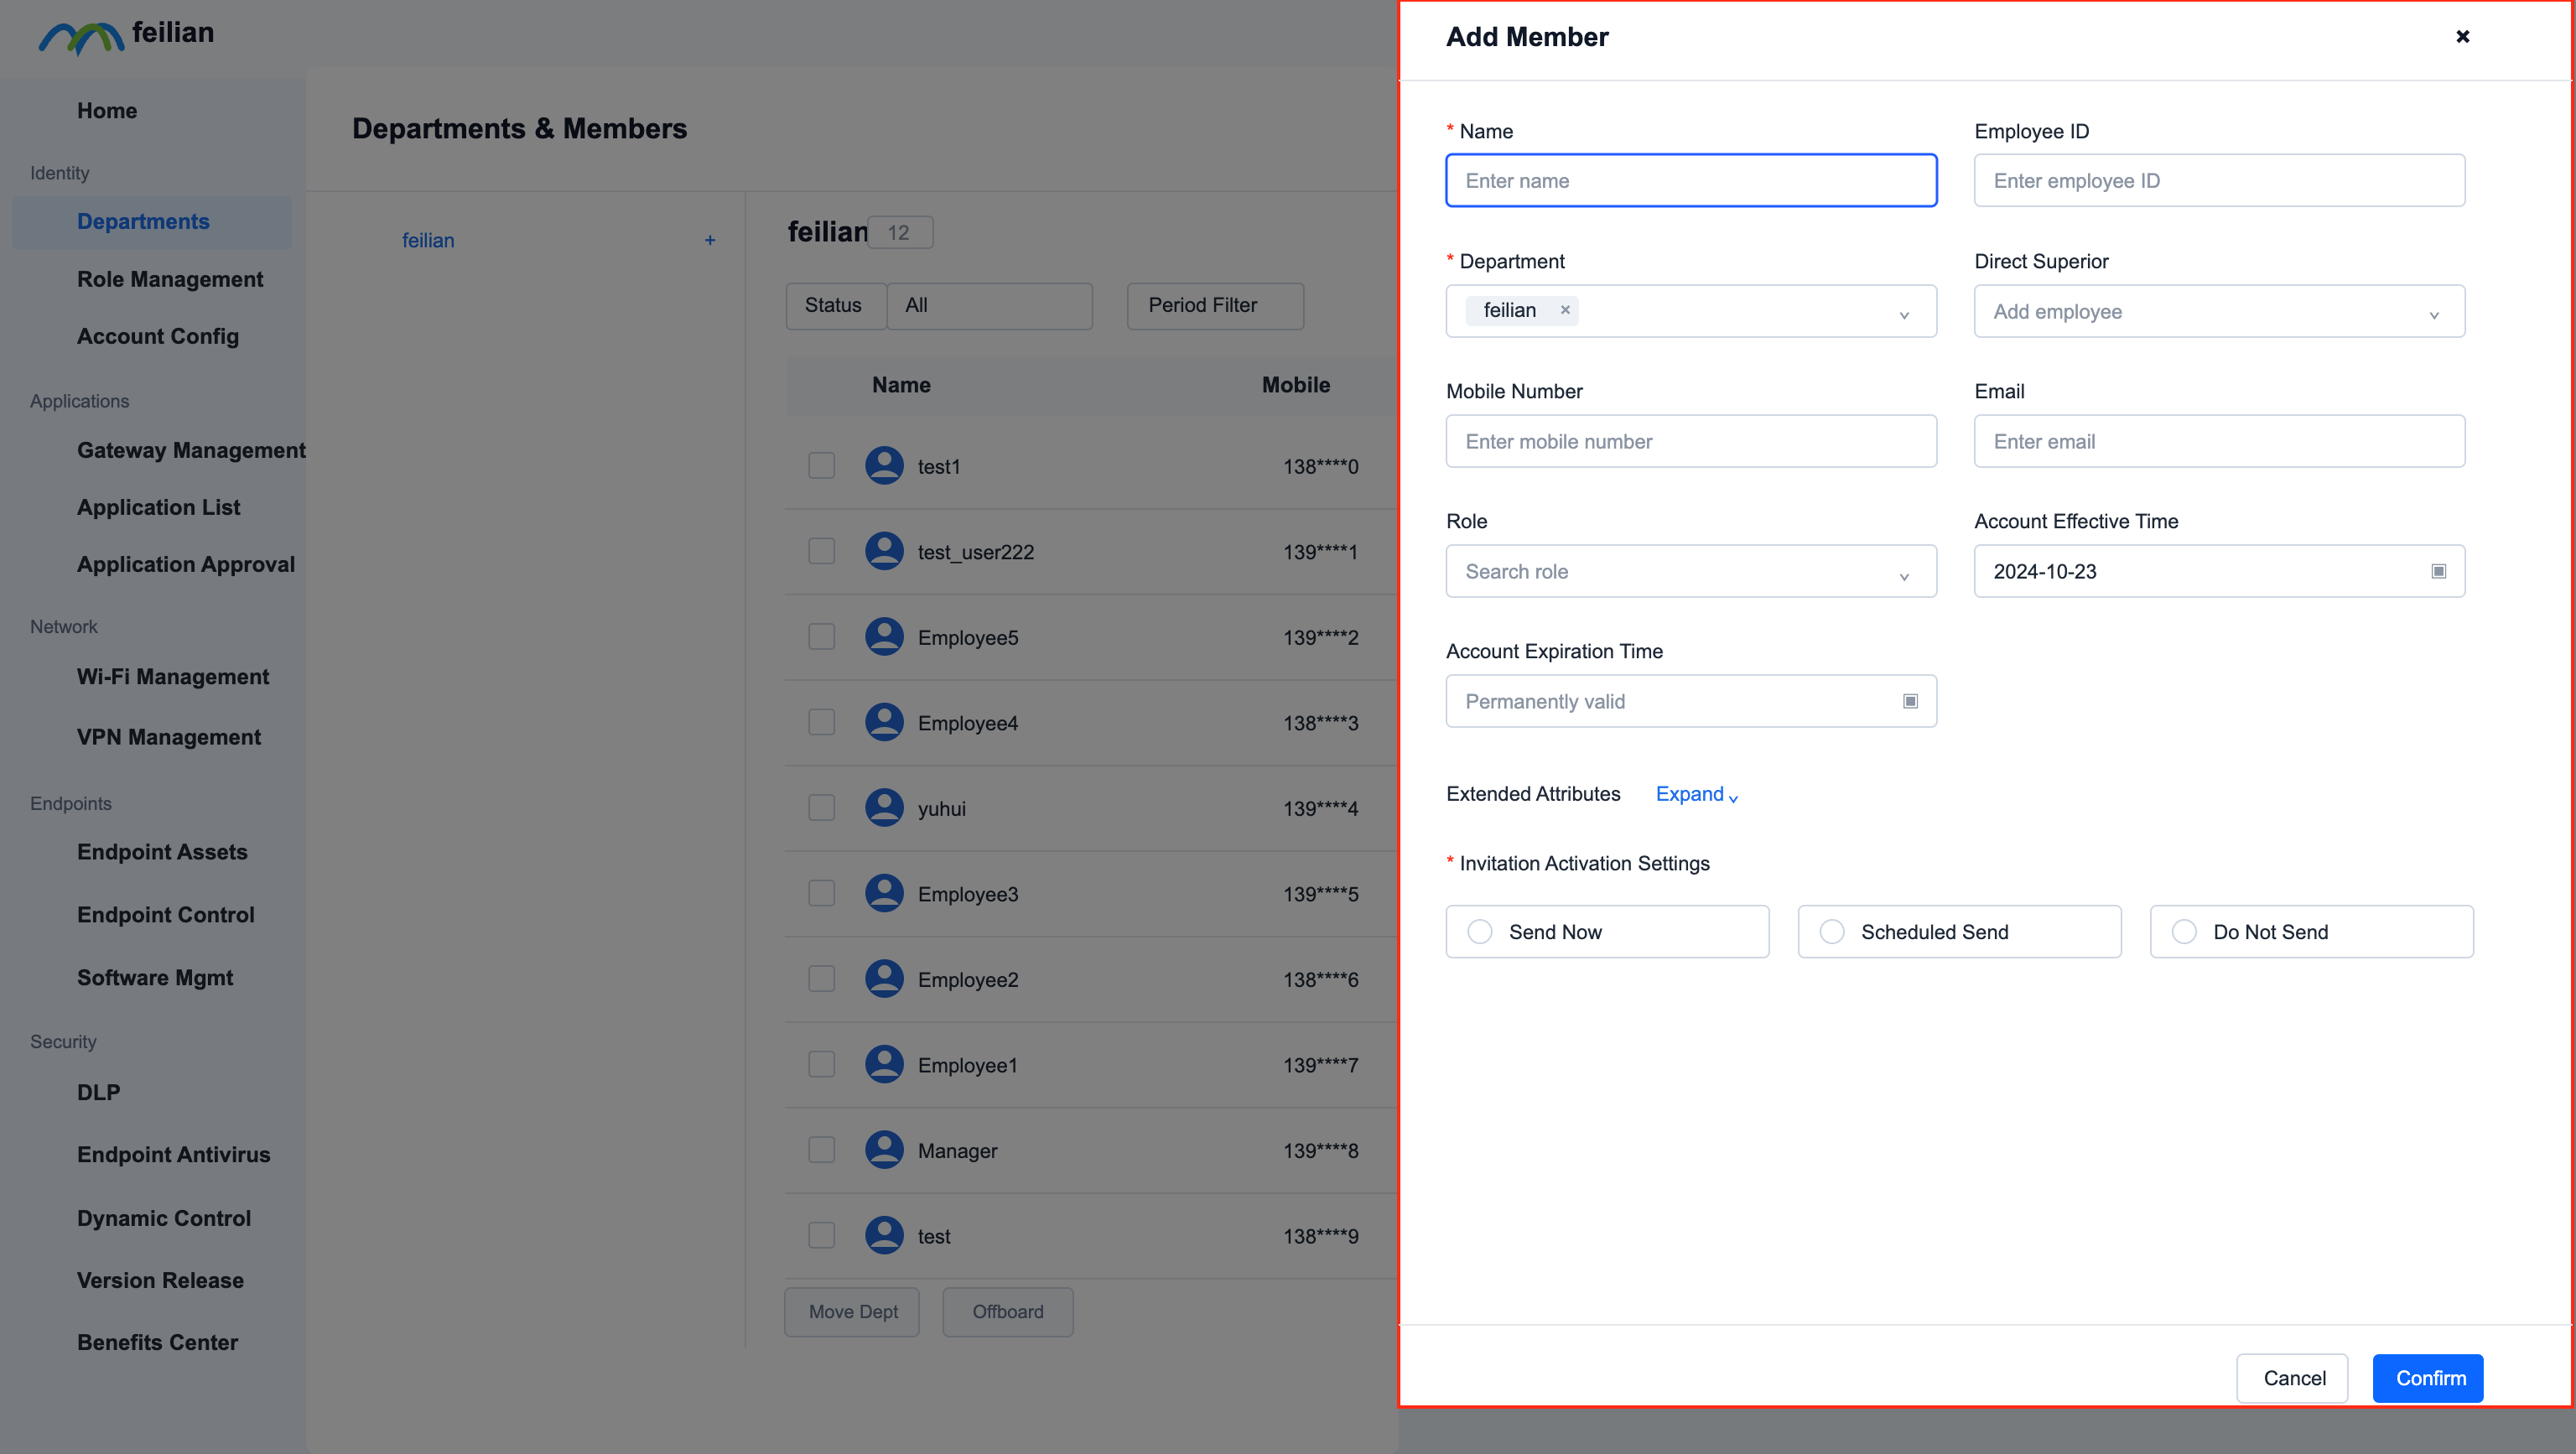Click Manager user avatar
The image size is (2576, 1454).
[x=884, y=1150]
